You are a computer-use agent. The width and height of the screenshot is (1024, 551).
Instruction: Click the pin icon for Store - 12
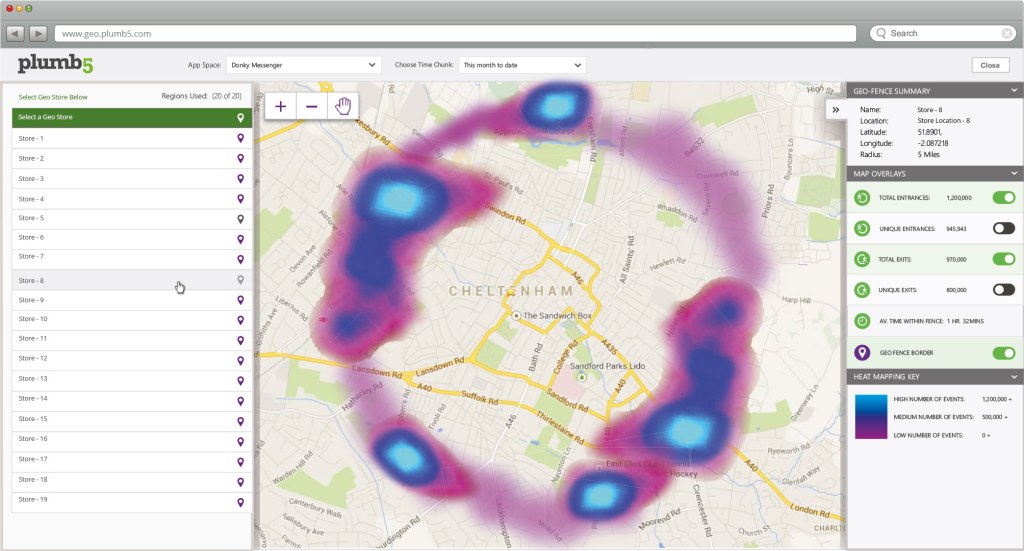click(240, 360)
